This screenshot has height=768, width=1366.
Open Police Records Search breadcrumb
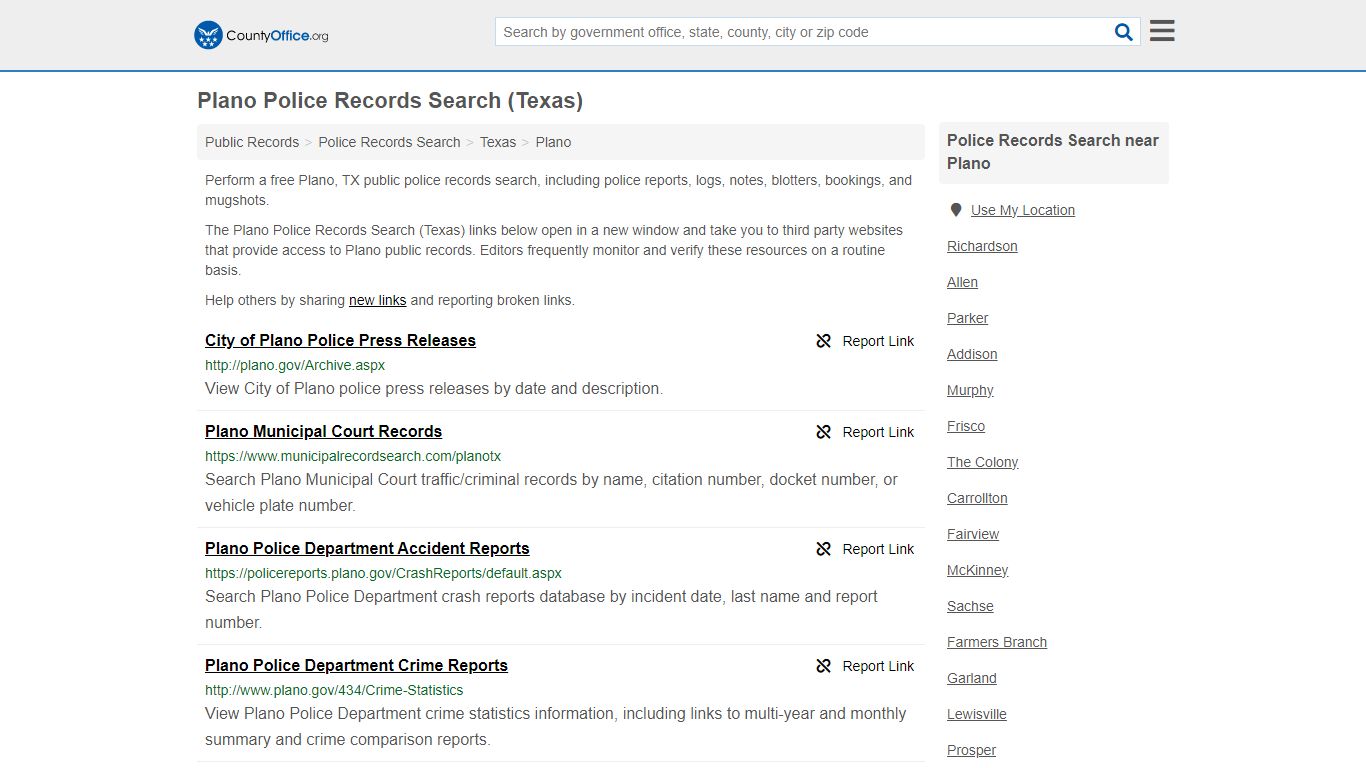tap(389, 142)
